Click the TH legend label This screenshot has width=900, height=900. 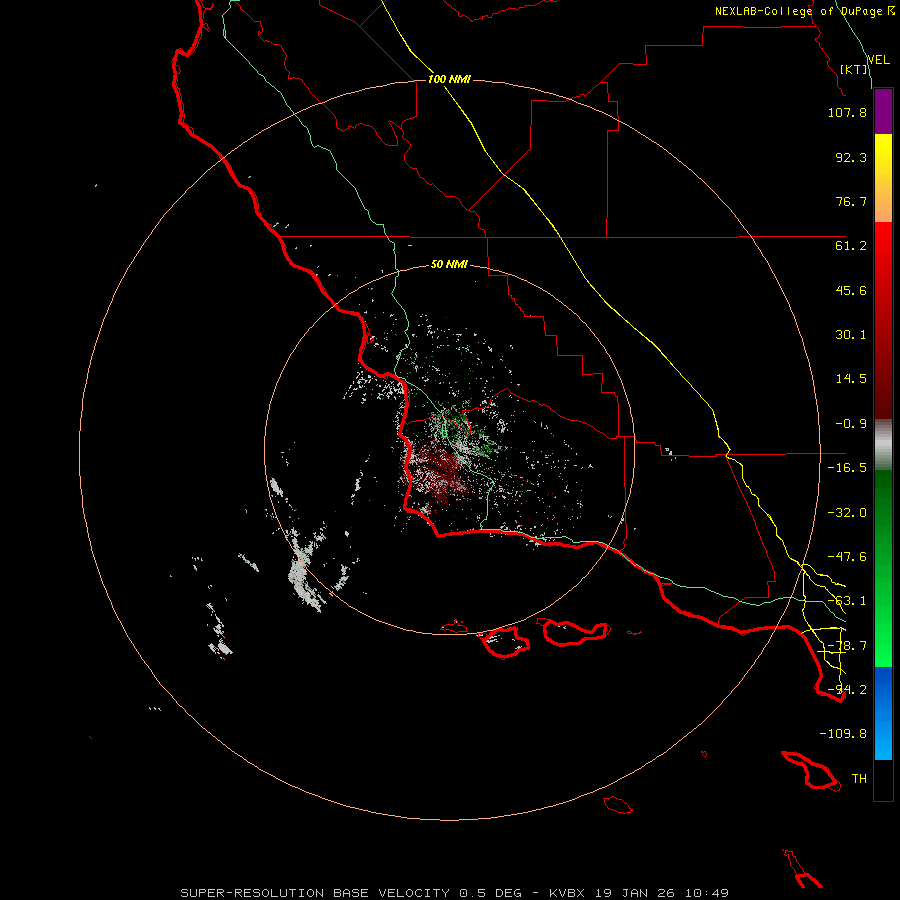pyautogui.click(x=859, y=779)
